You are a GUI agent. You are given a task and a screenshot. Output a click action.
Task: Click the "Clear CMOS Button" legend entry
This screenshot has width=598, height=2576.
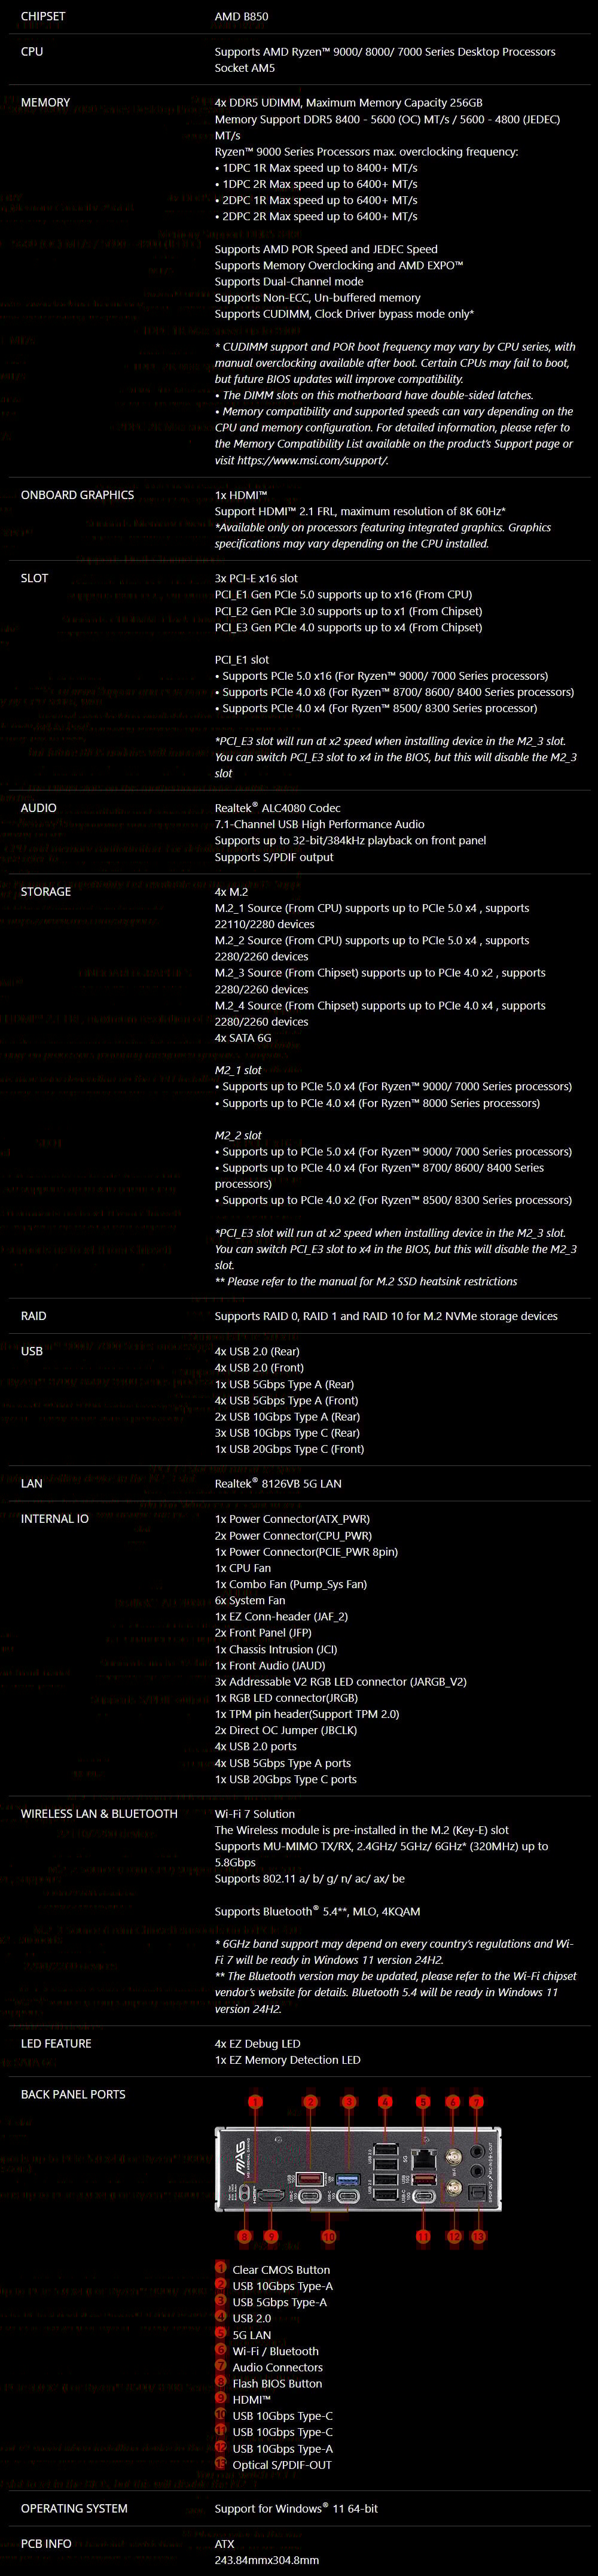point(280,2269)
